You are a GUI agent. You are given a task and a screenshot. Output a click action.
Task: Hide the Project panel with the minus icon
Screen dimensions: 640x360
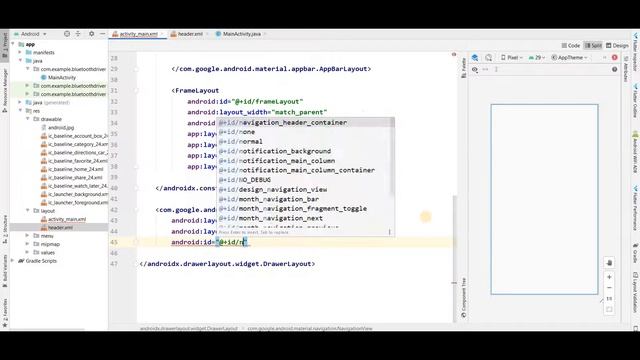(x=102, y=34)
